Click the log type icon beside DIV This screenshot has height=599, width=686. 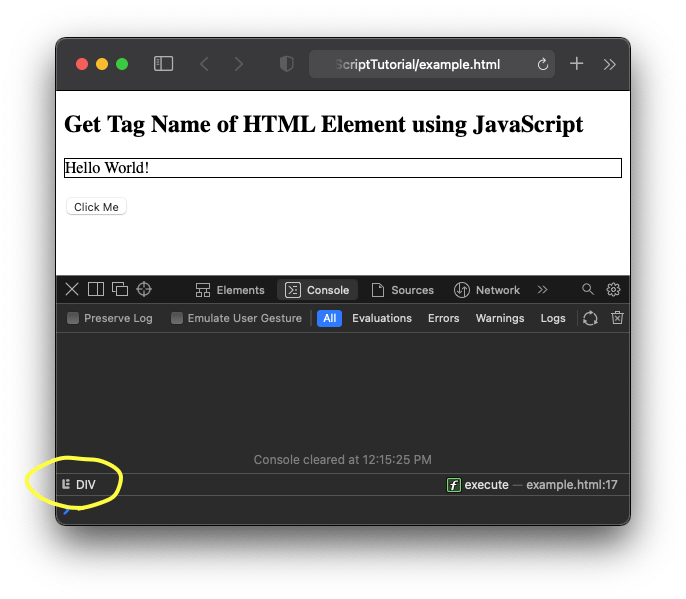tap(66, 484)
